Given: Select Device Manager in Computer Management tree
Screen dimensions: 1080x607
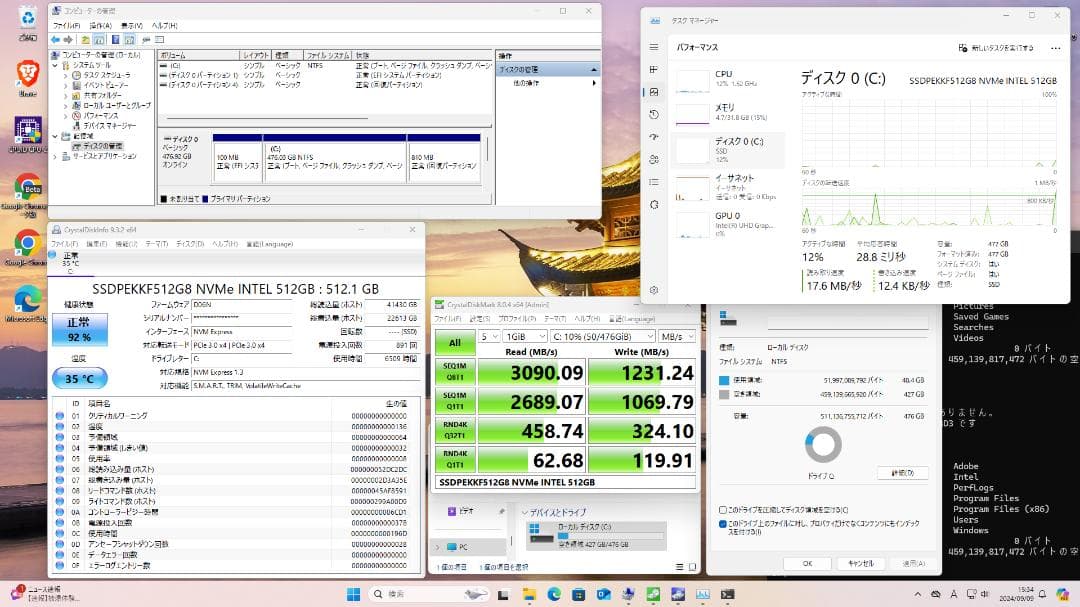Looking at the screenshot, I should pos(110,126).
